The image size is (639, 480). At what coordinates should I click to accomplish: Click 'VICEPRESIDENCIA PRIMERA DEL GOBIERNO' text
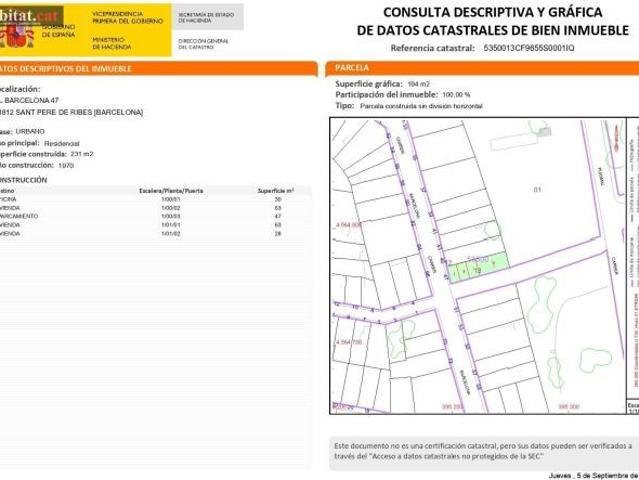[x=128, y=18]
